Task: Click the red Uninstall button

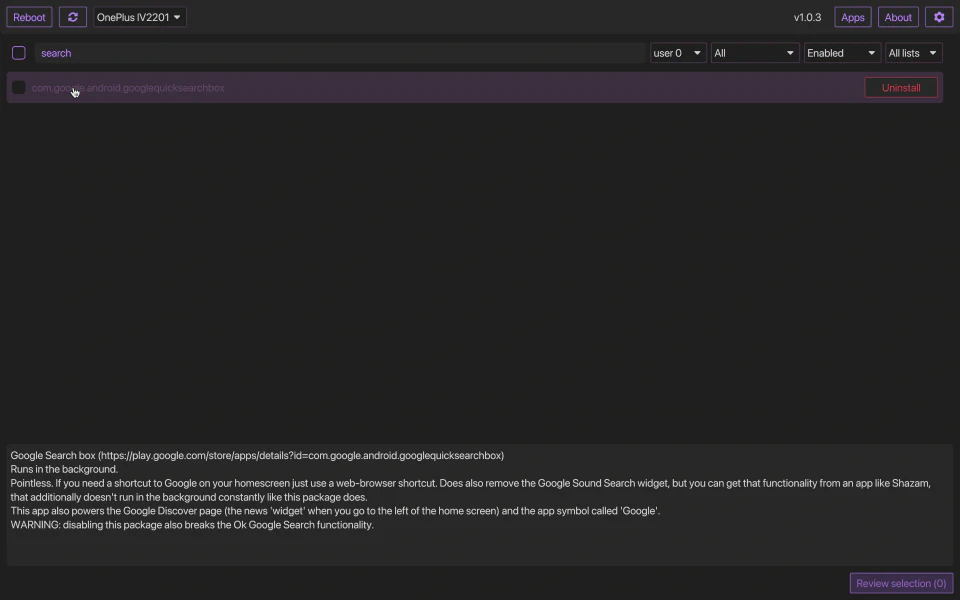Action: click(x=900, y=88)
